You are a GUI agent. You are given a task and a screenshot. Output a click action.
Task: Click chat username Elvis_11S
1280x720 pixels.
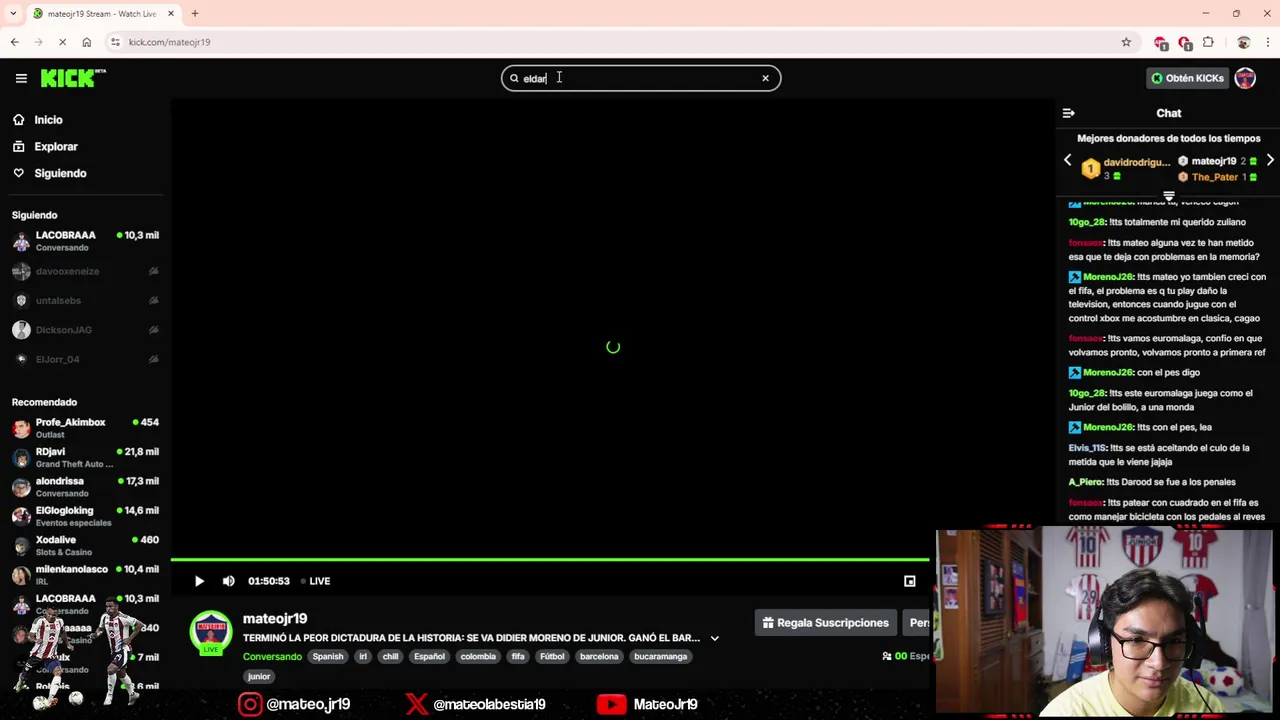pyautogui.click(x=1087, y=448)
